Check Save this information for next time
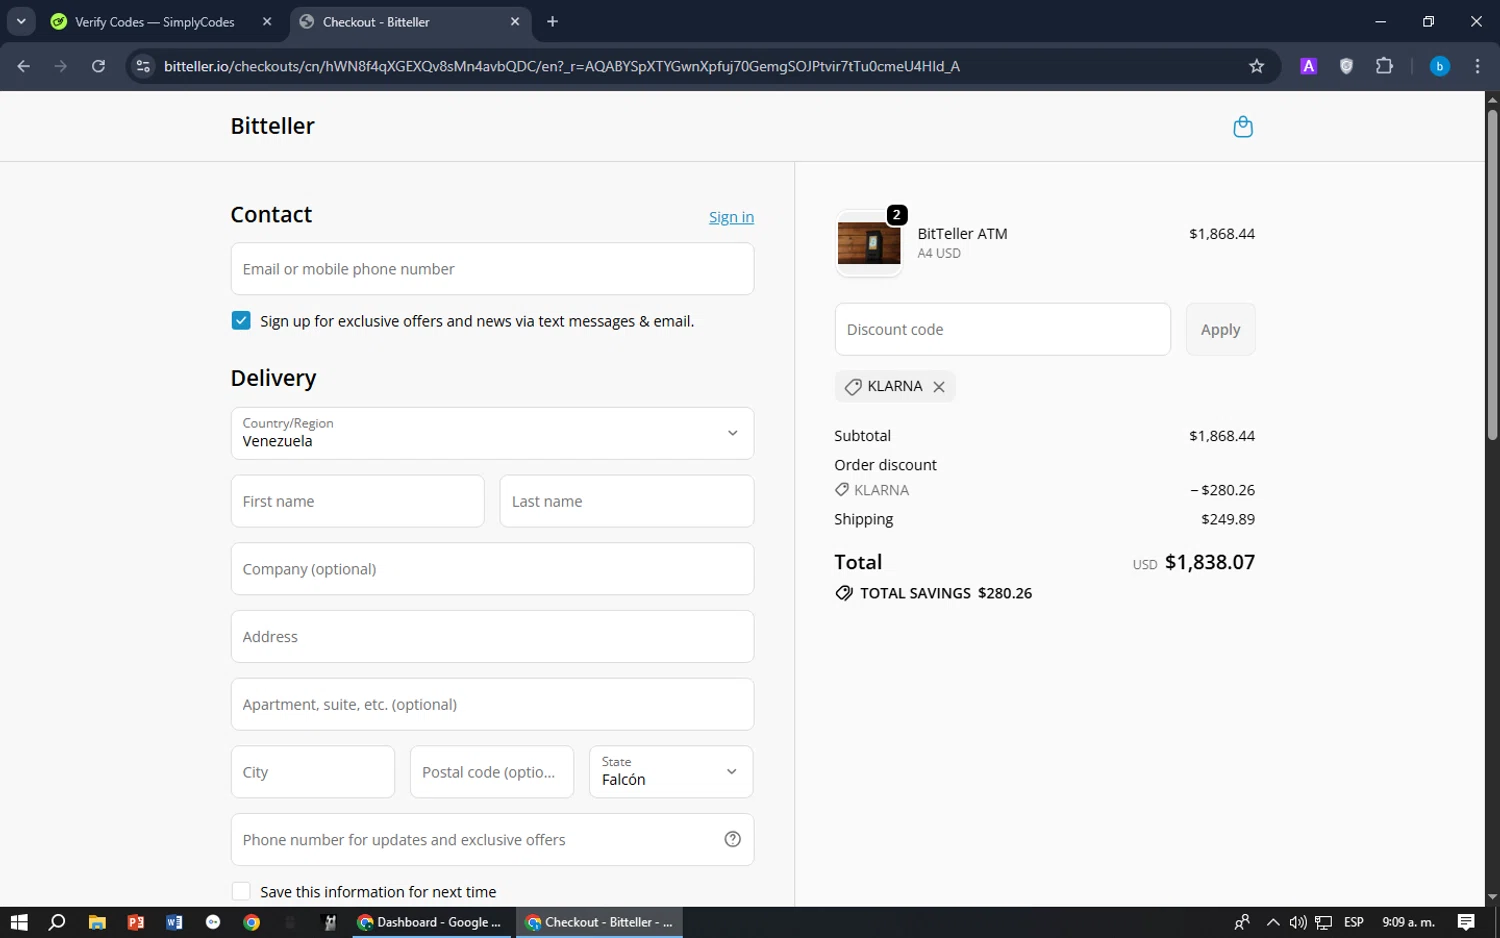This screenshot has height=938, width=1500. point(241,891)
